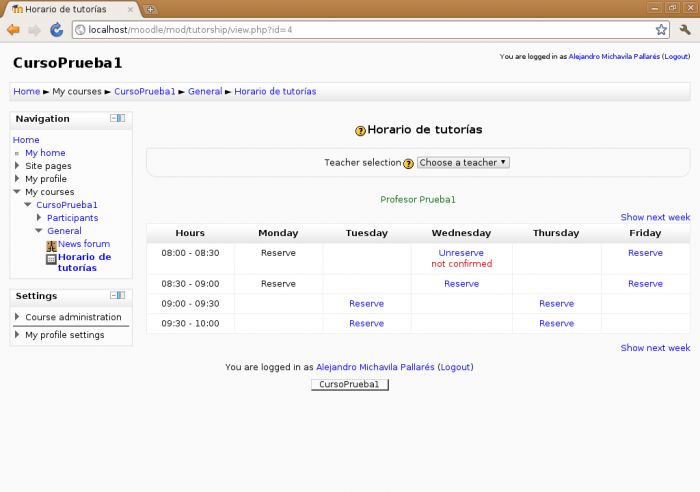Click Show next week below the table
This screenshot has width=700, height=492.
[x=655, y=347]
